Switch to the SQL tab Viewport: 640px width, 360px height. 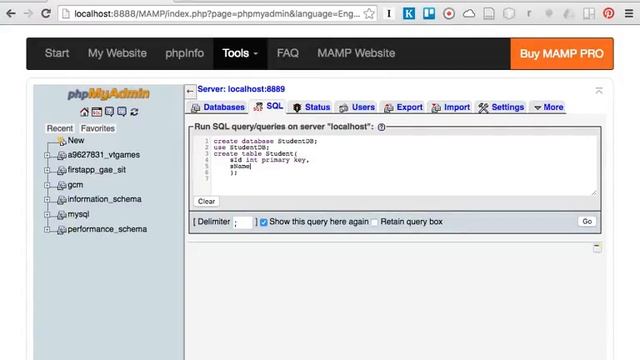pos(269,107)
